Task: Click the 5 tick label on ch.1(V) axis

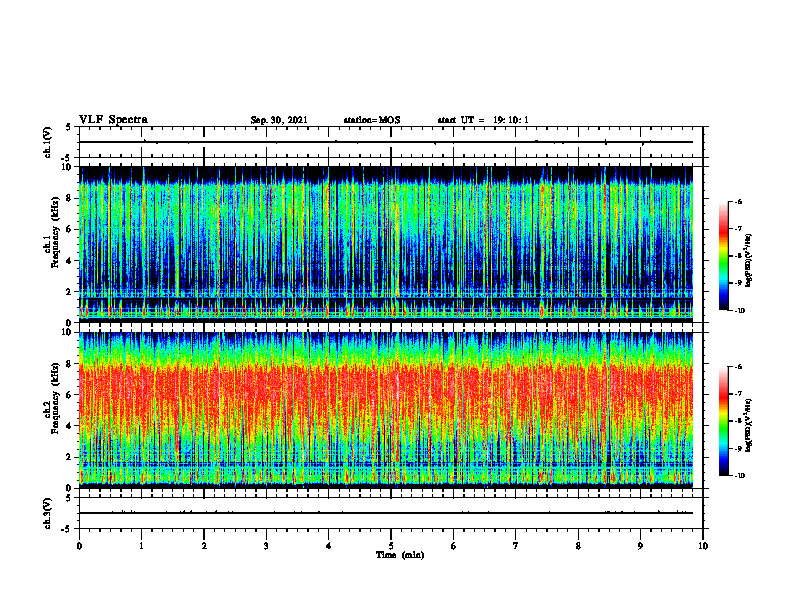Action: [70, 127]
